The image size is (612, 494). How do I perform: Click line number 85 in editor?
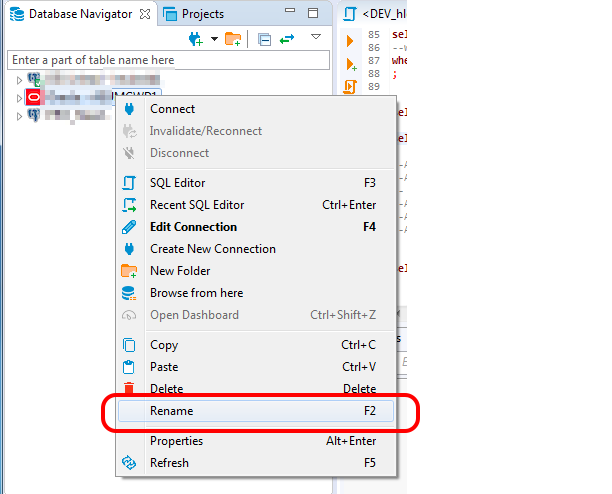(374, 35)
